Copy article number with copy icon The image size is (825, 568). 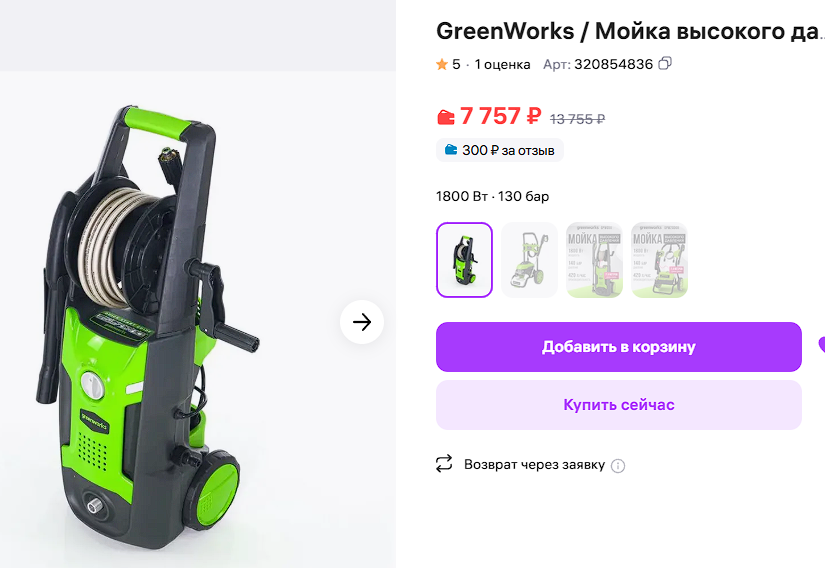pos(665,64)
